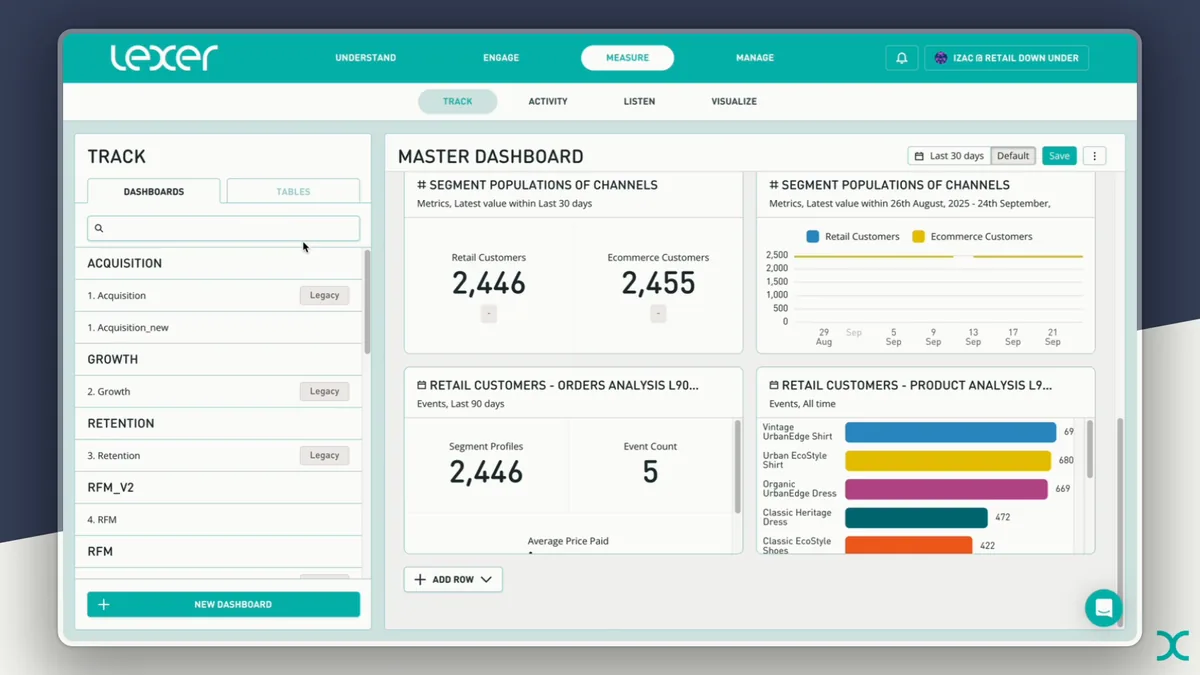Open the Manage menu
1200x675 pixels.
(755, 58)
